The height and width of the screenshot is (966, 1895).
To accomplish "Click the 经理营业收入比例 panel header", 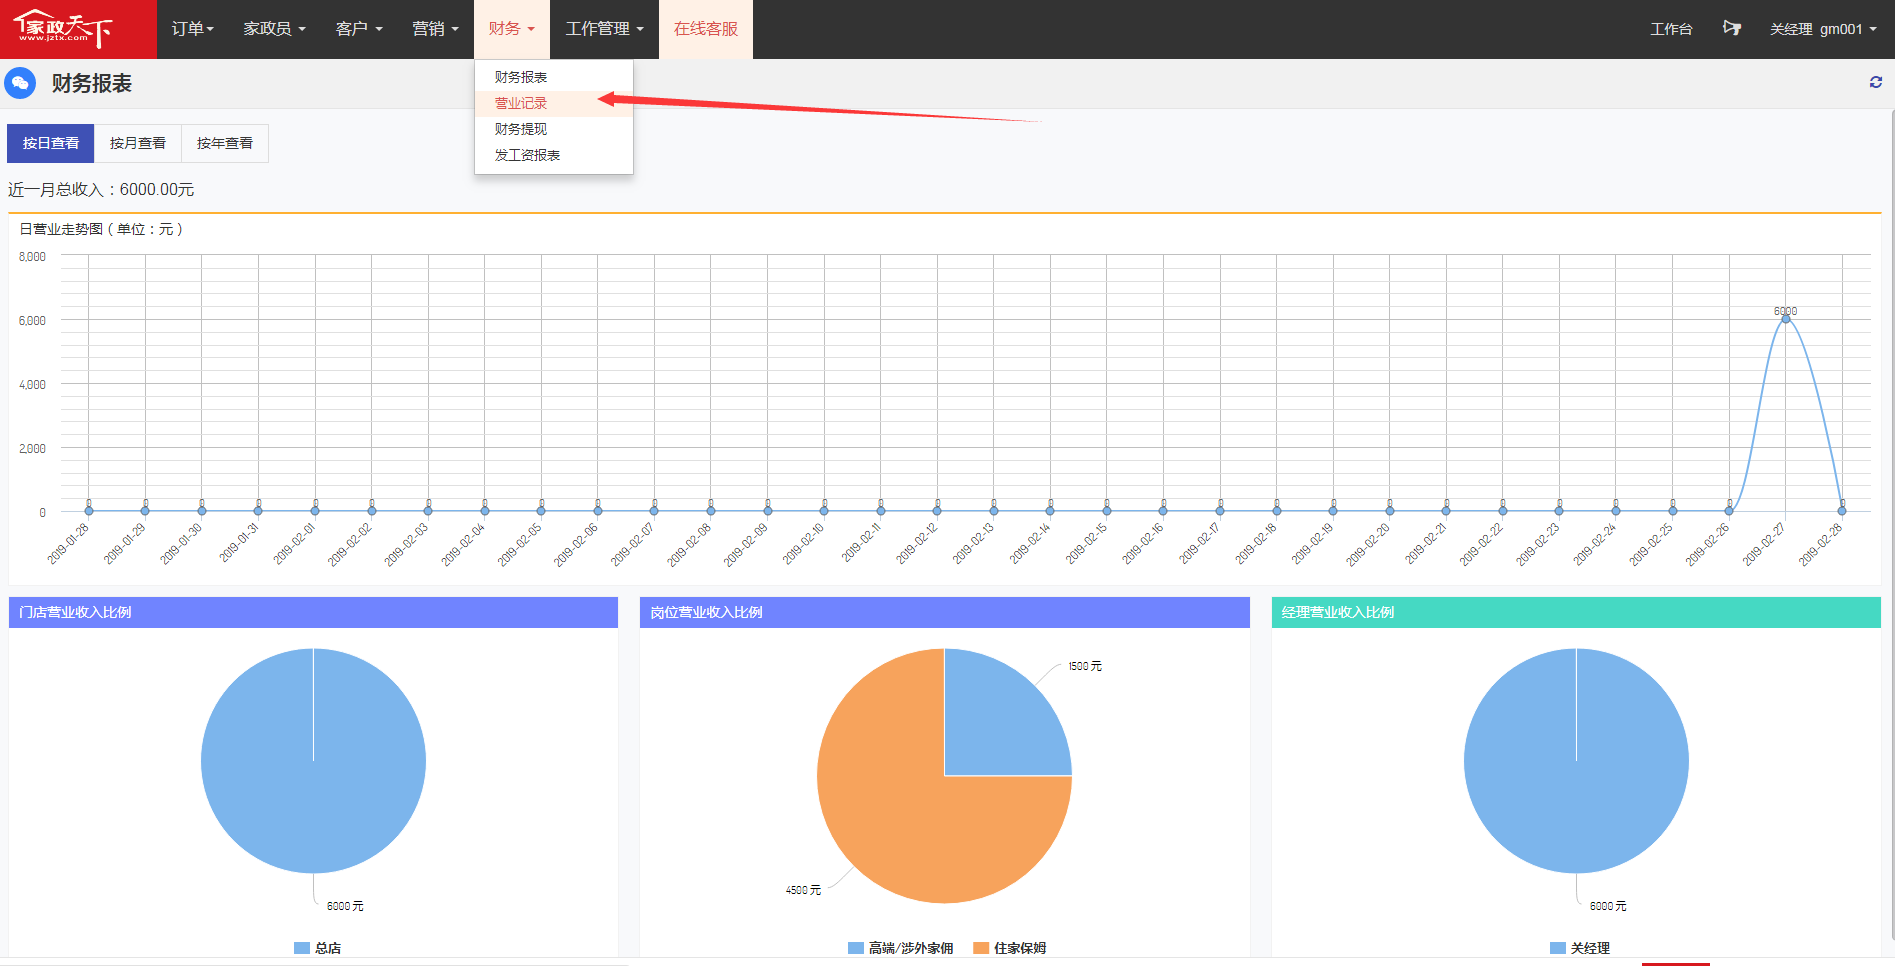I will pyautogui.click(x=1576, y=612).
